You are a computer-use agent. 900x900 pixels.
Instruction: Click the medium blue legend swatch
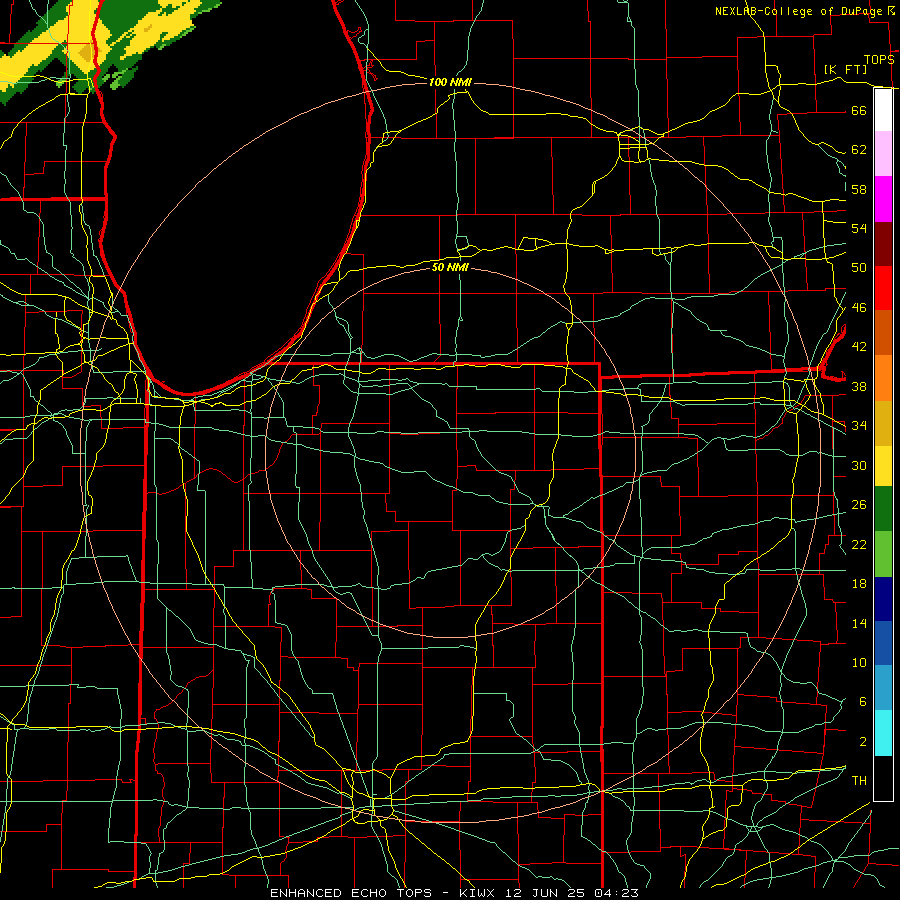[883, 643]
